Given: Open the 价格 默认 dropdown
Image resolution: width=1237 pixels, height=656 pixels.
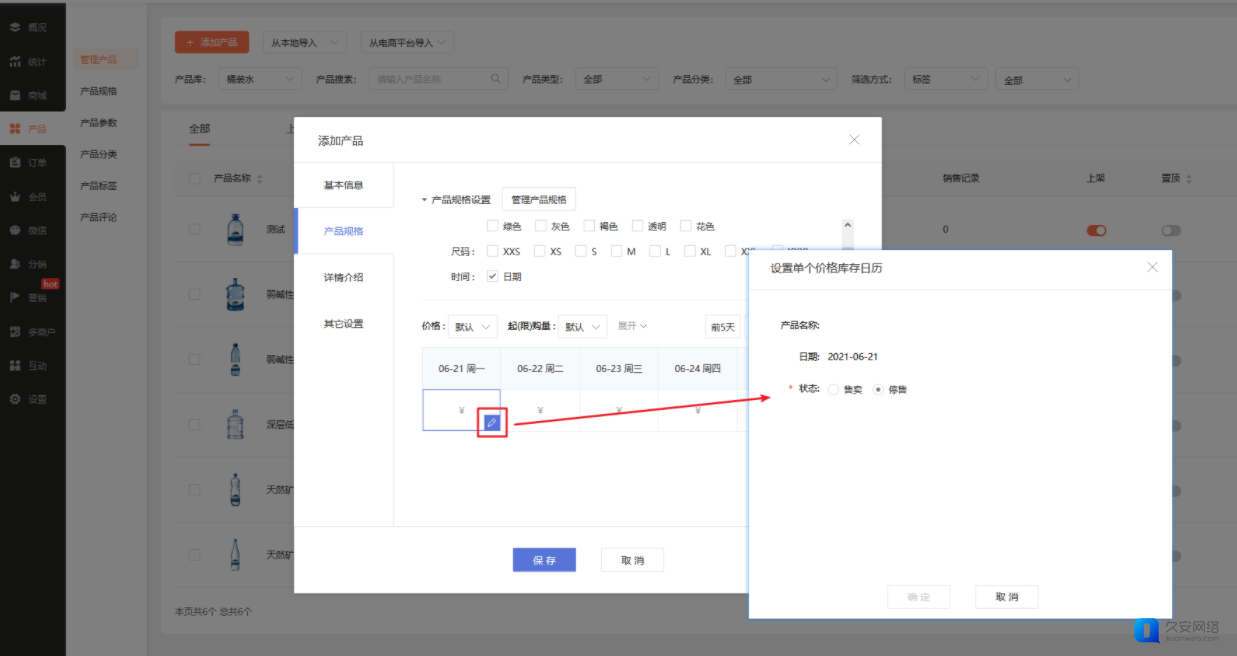Looking at the screenshot, I should (x=472, y=327).
